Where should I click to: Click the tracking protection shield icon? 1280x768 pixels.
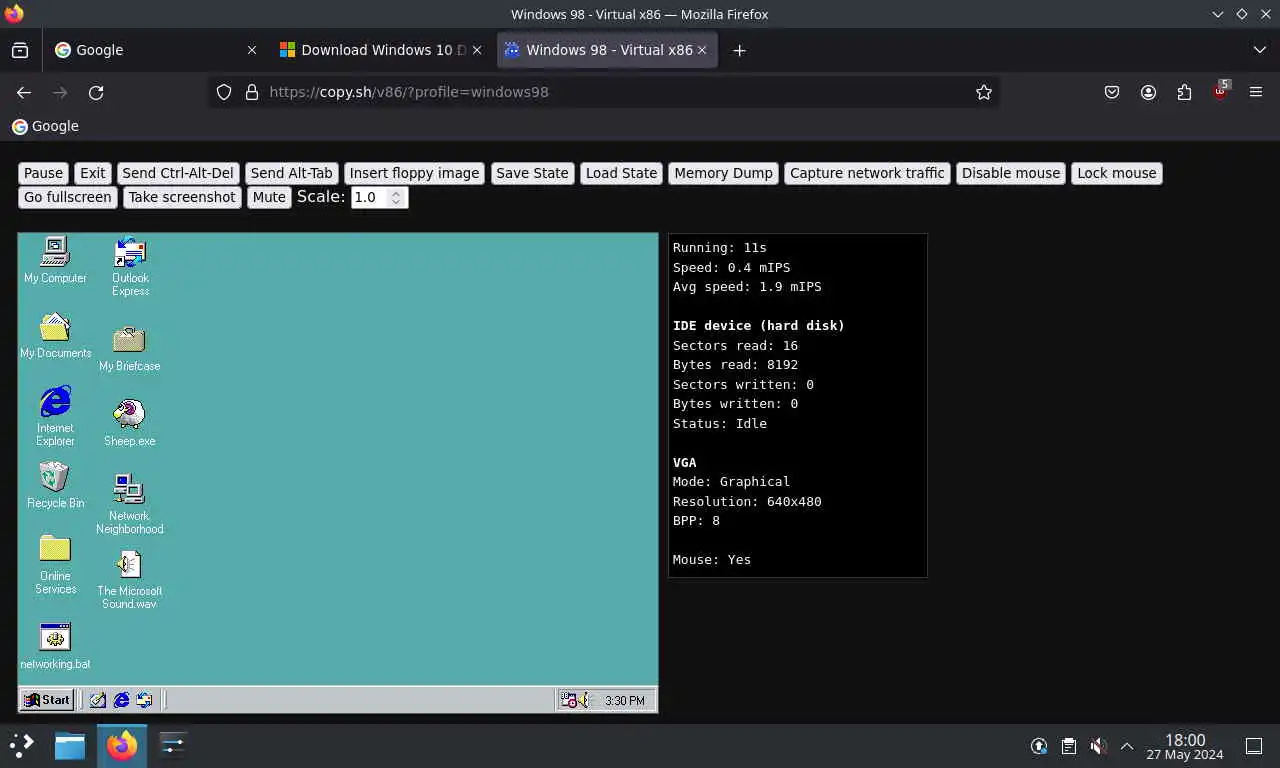pos(224,92)
